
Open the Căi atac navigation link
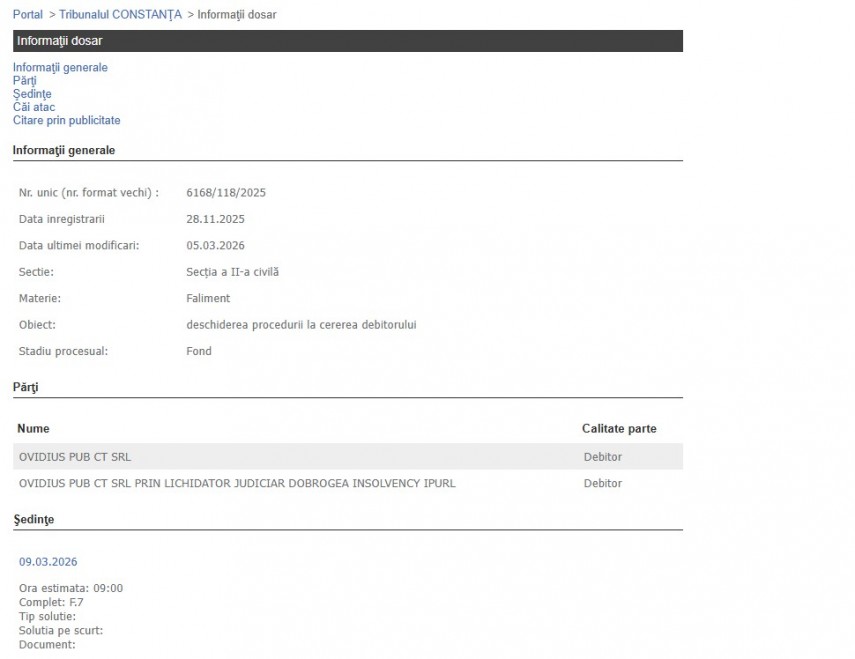click(34, 107)
